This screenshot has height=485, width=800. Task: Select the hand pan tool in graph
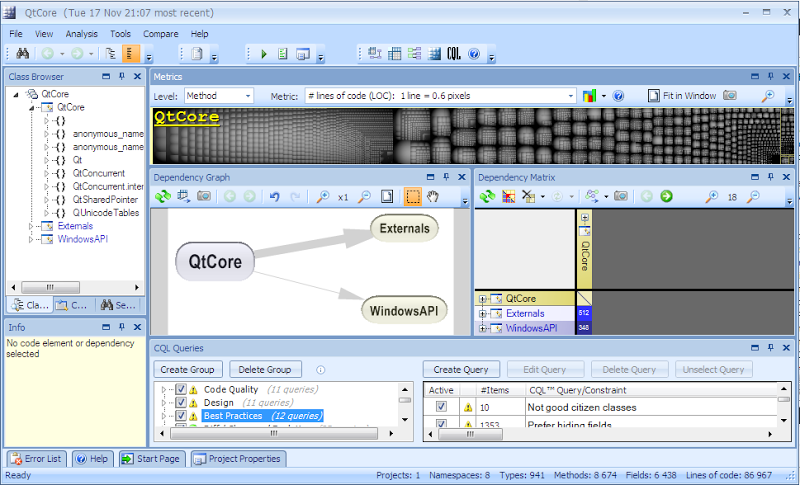pos(433,196)
